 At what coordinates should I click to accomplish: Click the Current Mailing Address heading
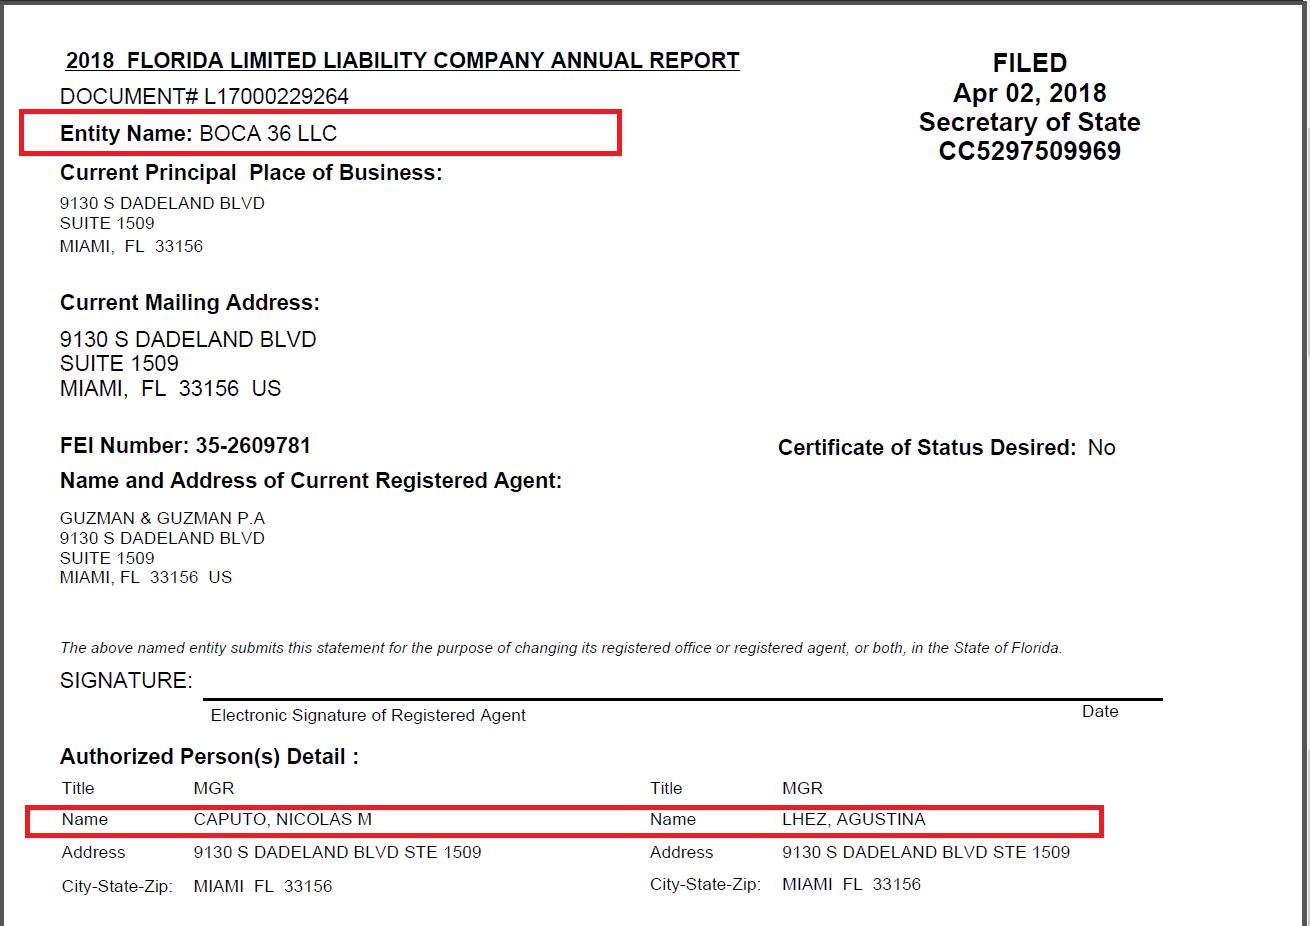[190, 303]
